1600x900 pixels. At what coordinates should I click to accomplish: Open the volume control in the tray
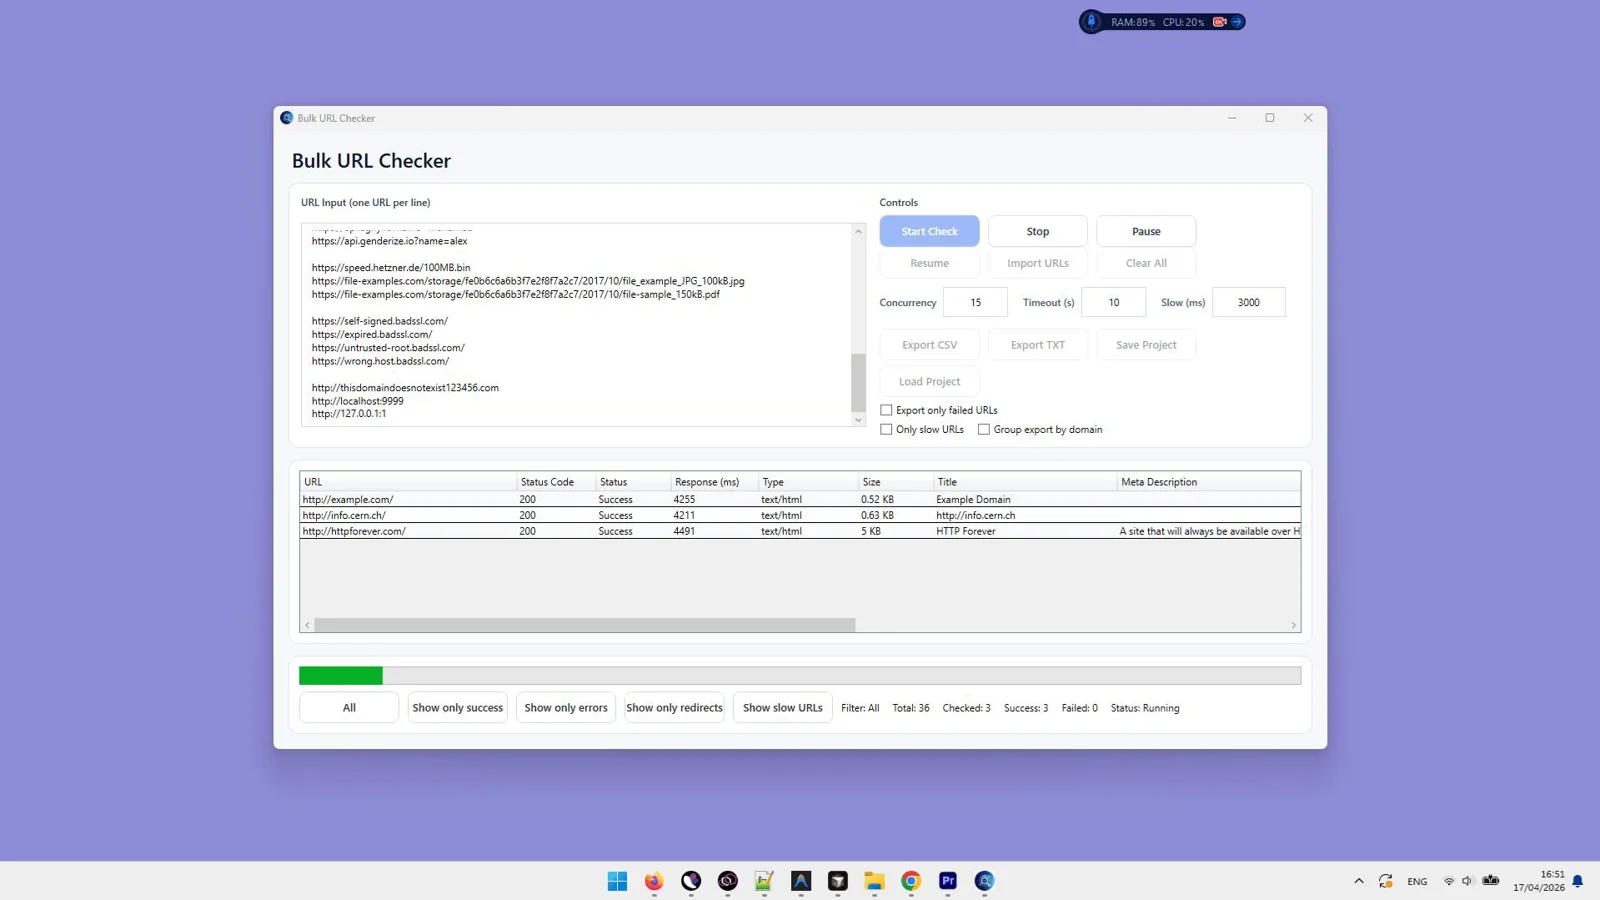tap(1467, 881)
